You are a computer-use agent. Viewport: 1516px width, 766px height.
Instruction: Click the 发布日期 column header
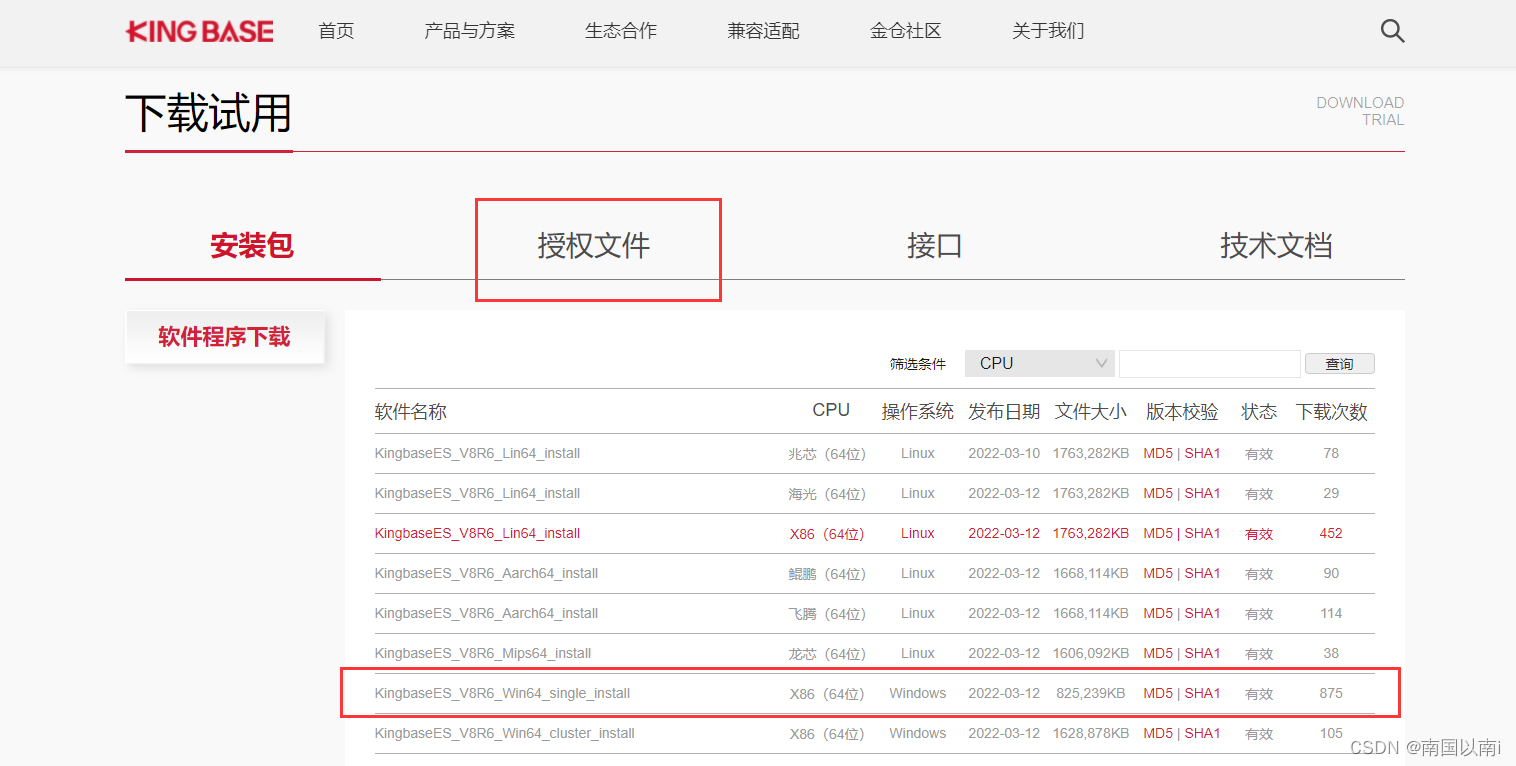[x=1004, y=411]
